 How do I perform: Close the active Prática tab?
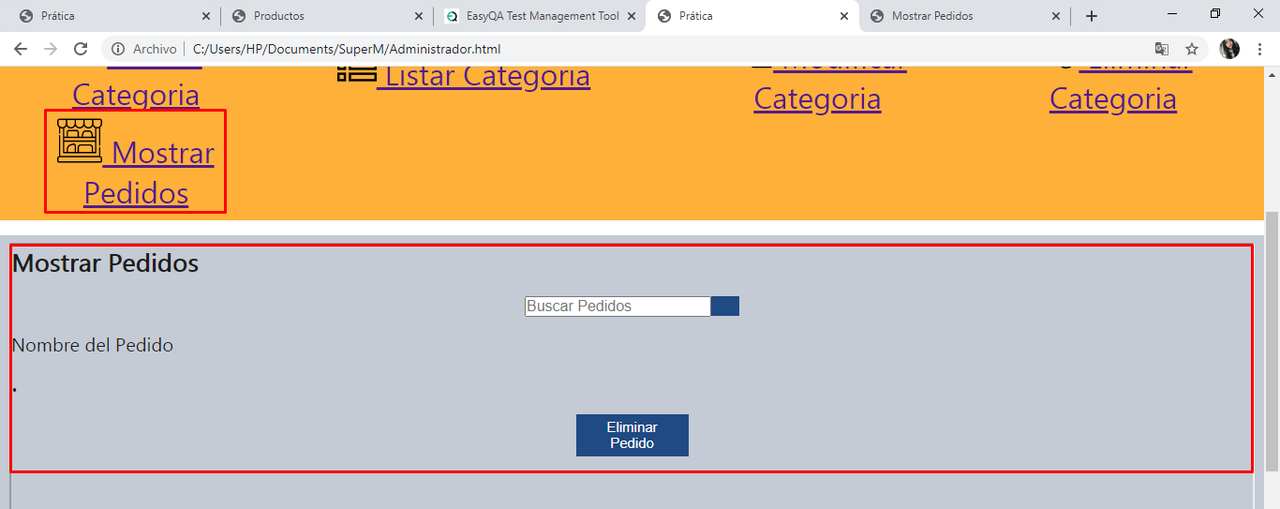(x=844, y=16)
